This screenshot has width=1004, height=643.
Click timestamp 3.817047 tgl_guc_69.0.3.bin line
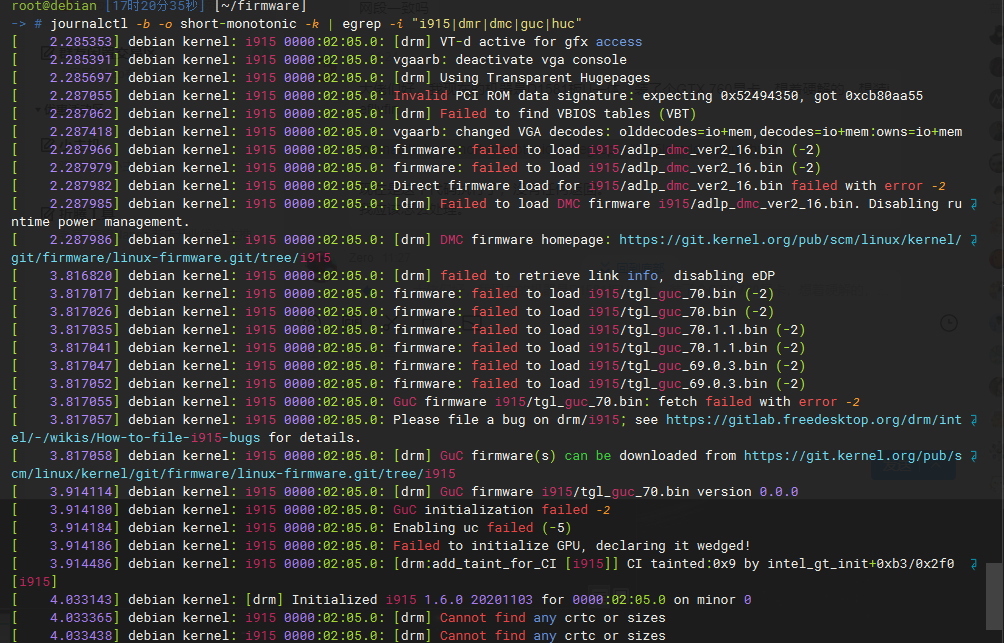point(81,365)
